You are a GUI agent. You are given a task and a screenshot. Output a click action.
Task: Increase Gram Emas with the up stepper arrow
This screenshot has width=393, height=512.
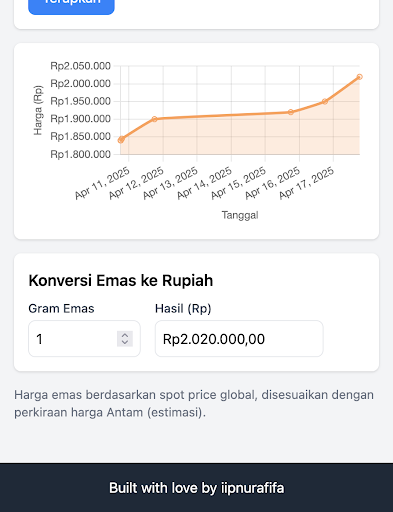pos(125,335)
